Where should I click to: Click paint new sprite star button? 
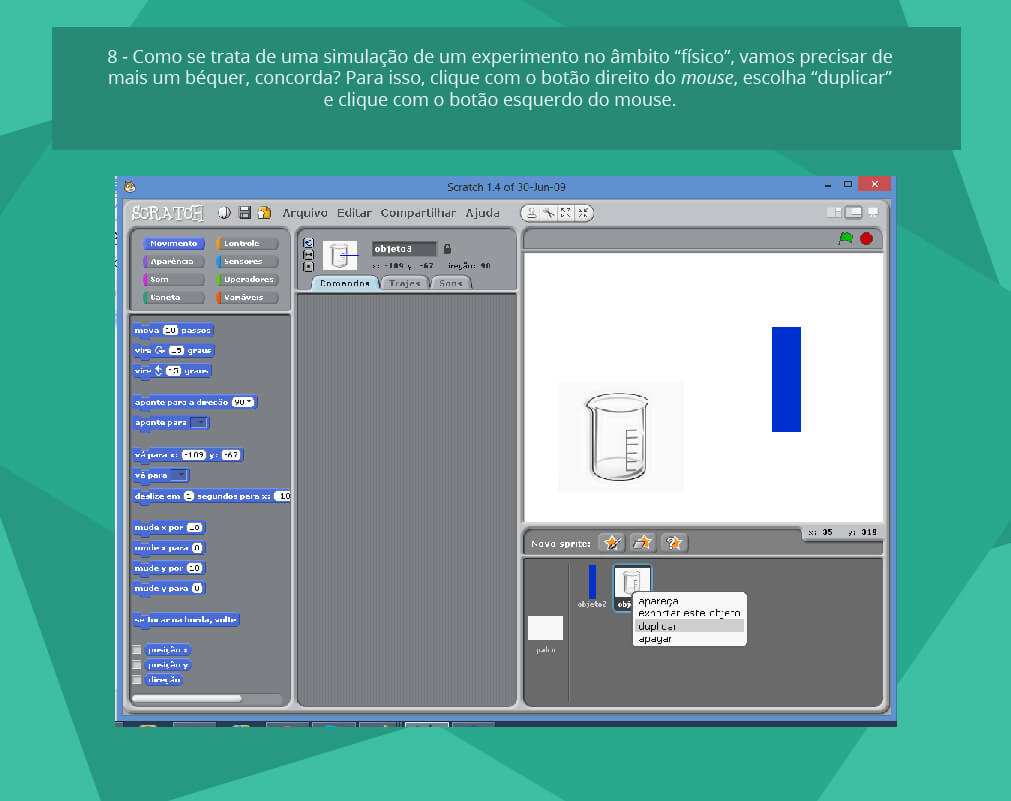[x=612, y=543]
